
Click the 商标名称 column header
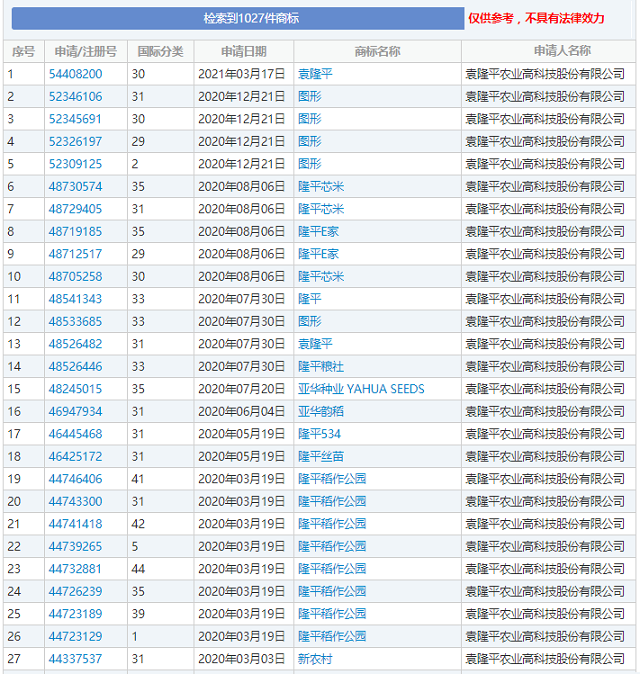pyautogui.click(x=377, y=52)
